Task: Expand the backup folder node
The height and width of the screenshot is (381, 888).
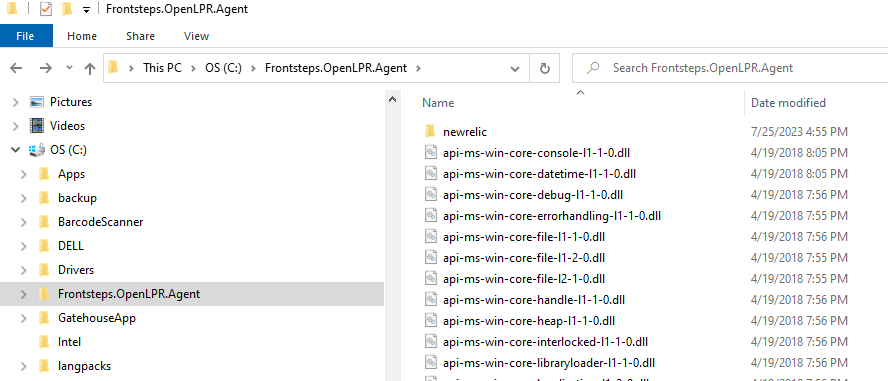Action: coord(24,198)
